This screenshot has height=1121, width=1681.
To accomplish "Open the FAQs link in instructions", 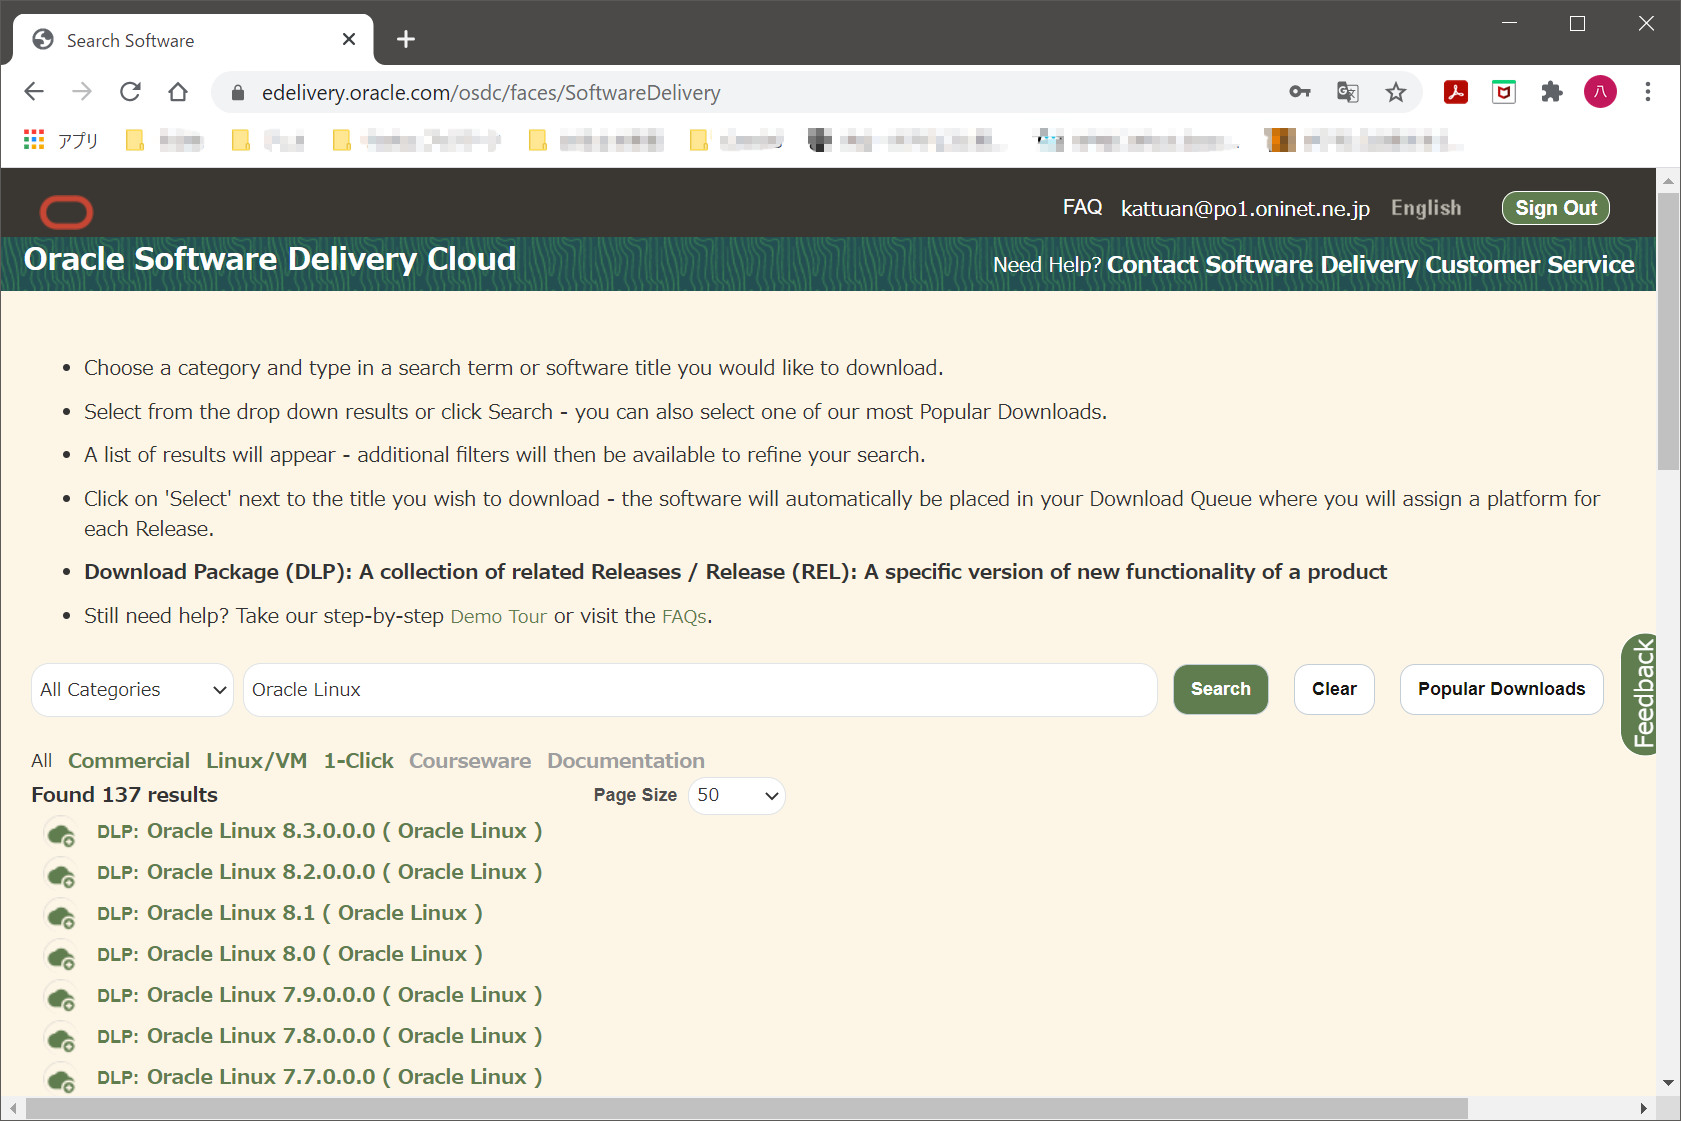I will [x=684, y=617].
